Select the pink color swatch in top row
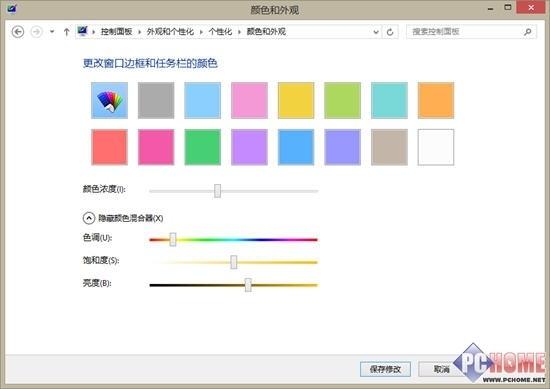Screen dimensions: 550x389 pos(249,100)
